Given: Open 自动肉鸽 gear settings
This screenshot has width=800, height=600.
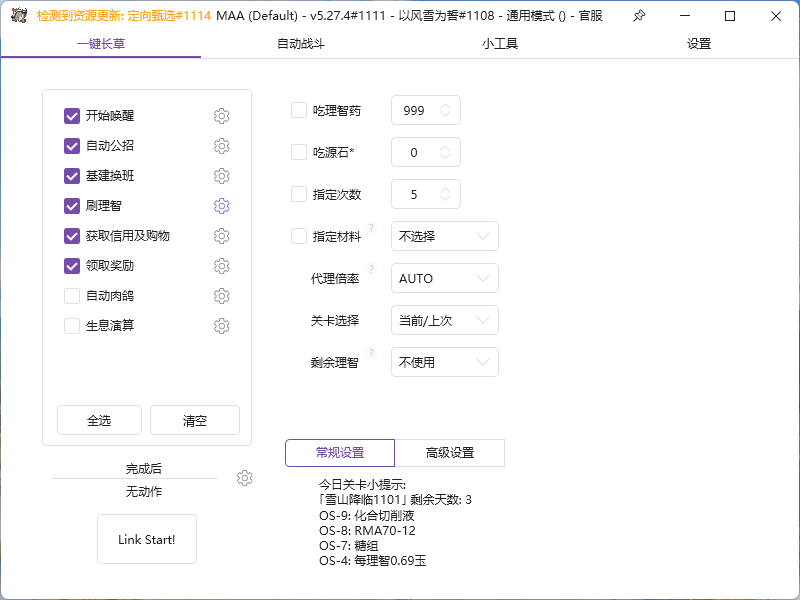Looking at the screenshot, I should [221, 296].
